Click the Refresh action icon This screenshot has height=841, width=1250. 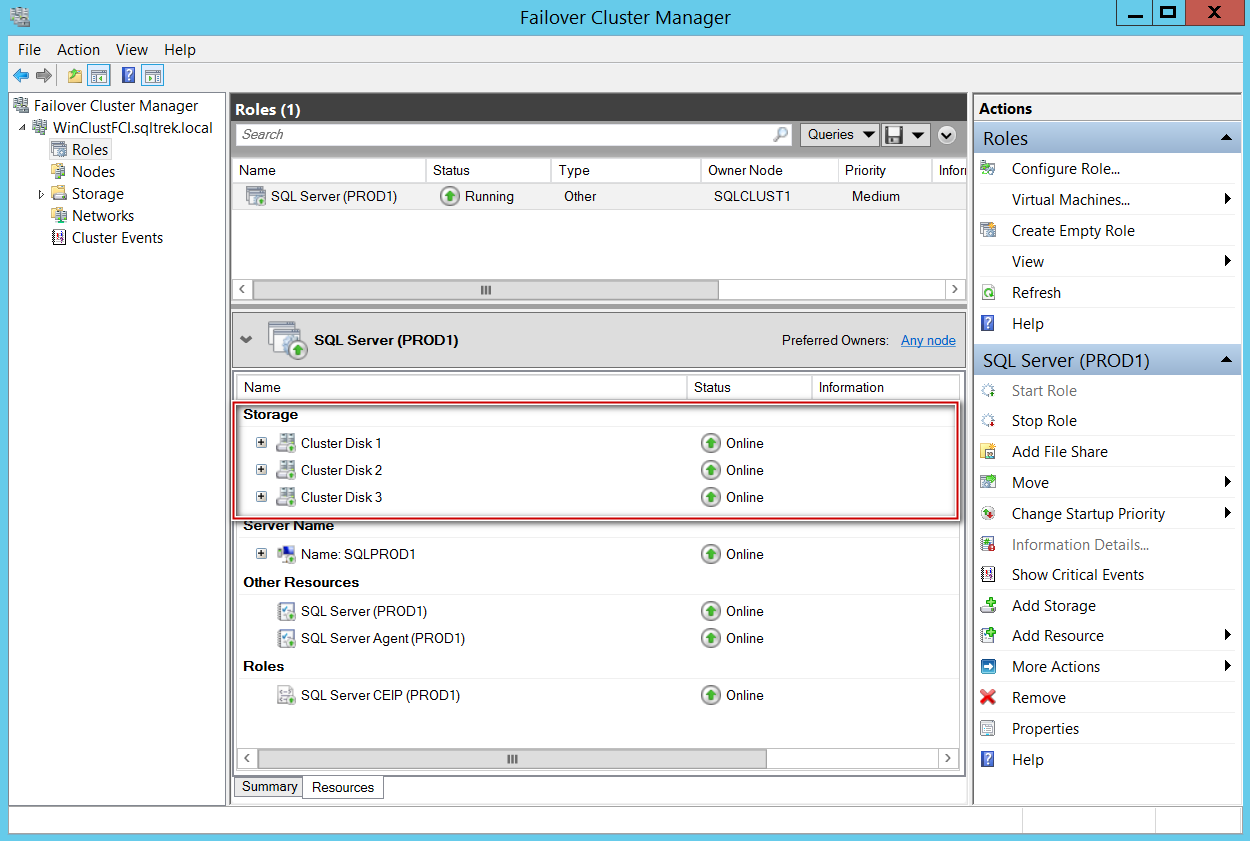click(988, 292)
